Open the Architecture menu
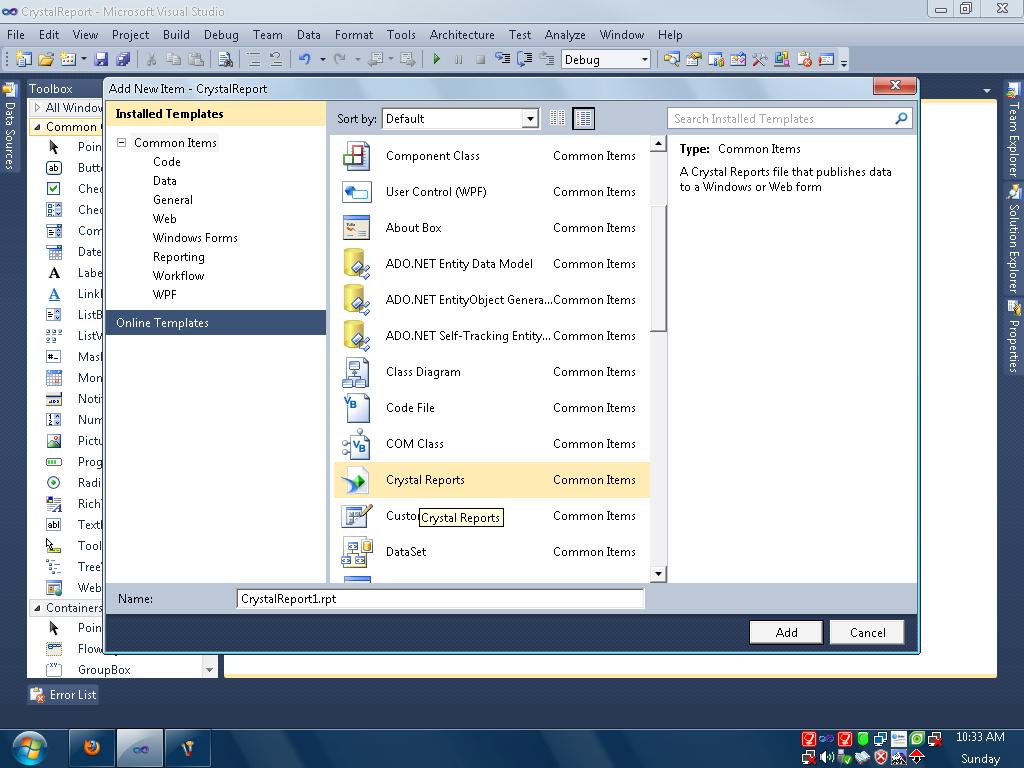 point(461,34)
